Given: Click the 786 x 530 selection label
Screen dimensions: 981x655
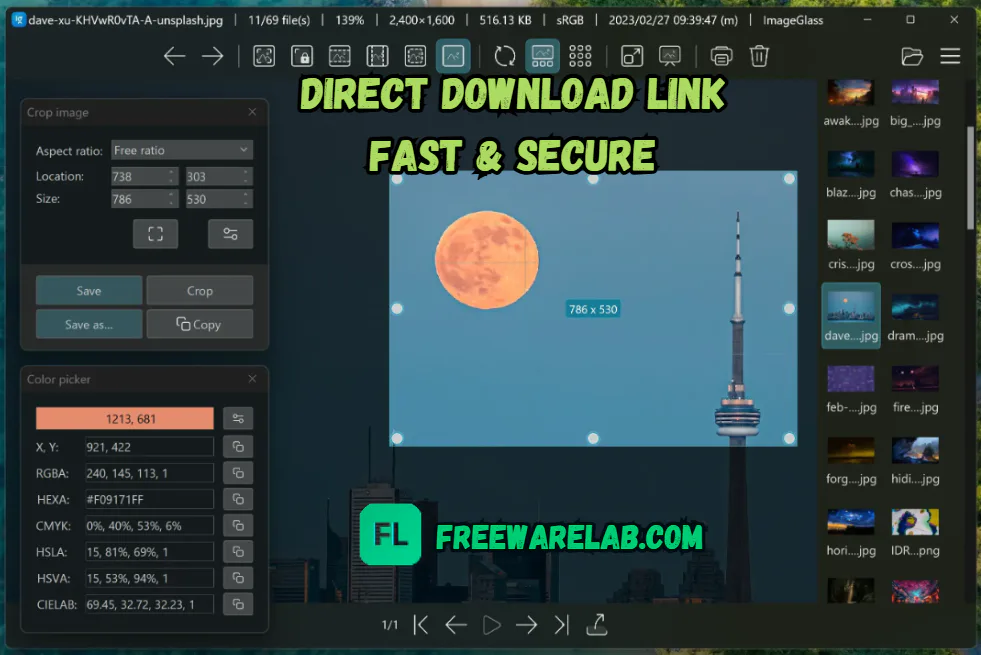Looking at the screenshot, I should (593, 309).
